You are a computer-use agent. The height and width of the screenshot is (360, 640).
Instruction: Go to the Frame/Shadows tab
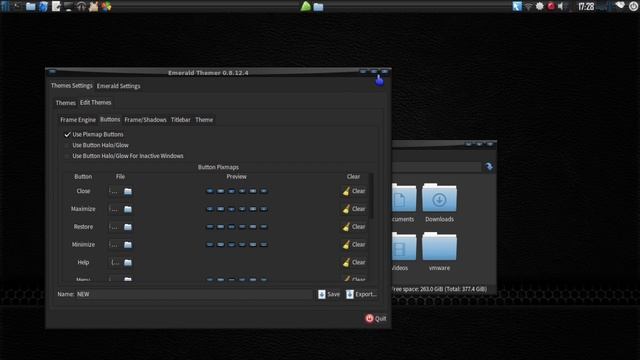[x=145, y=120]
